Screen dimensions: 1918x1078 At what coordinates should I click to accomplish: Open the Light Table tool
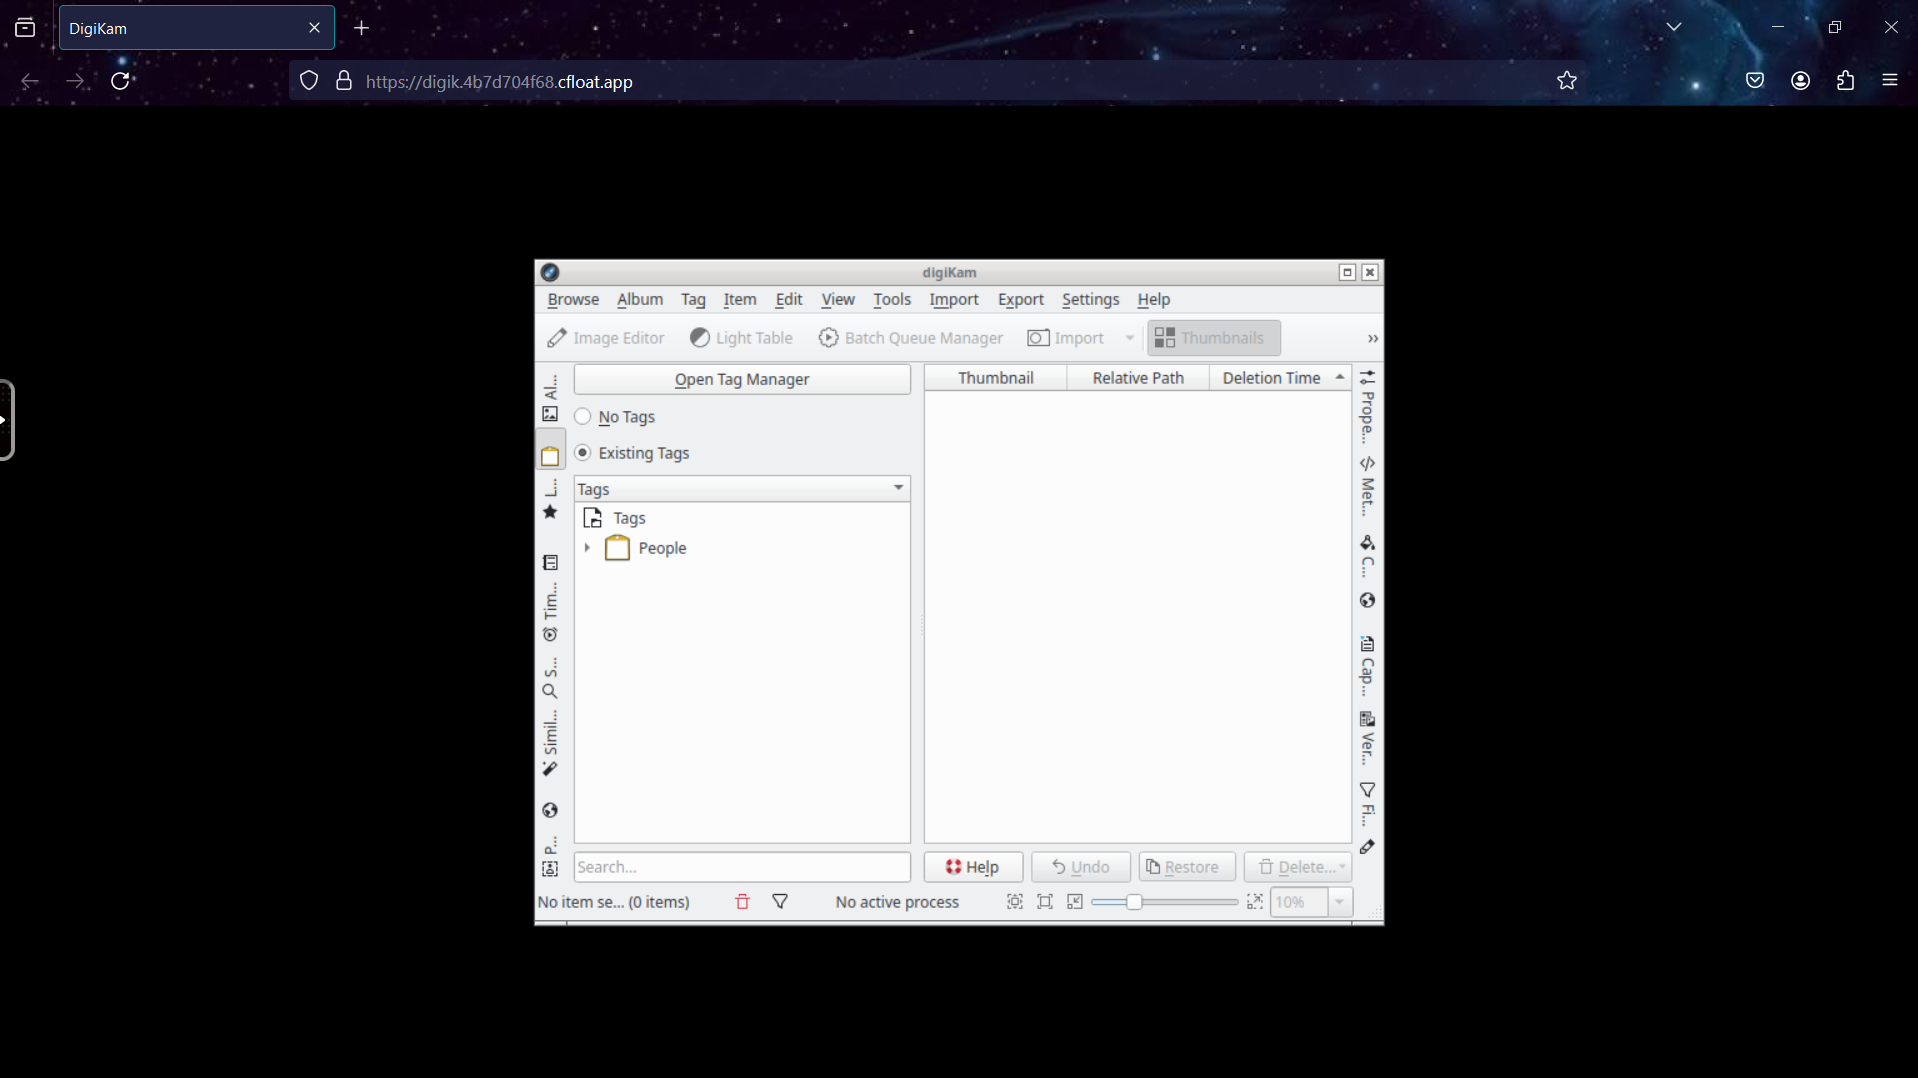point(741,338)
